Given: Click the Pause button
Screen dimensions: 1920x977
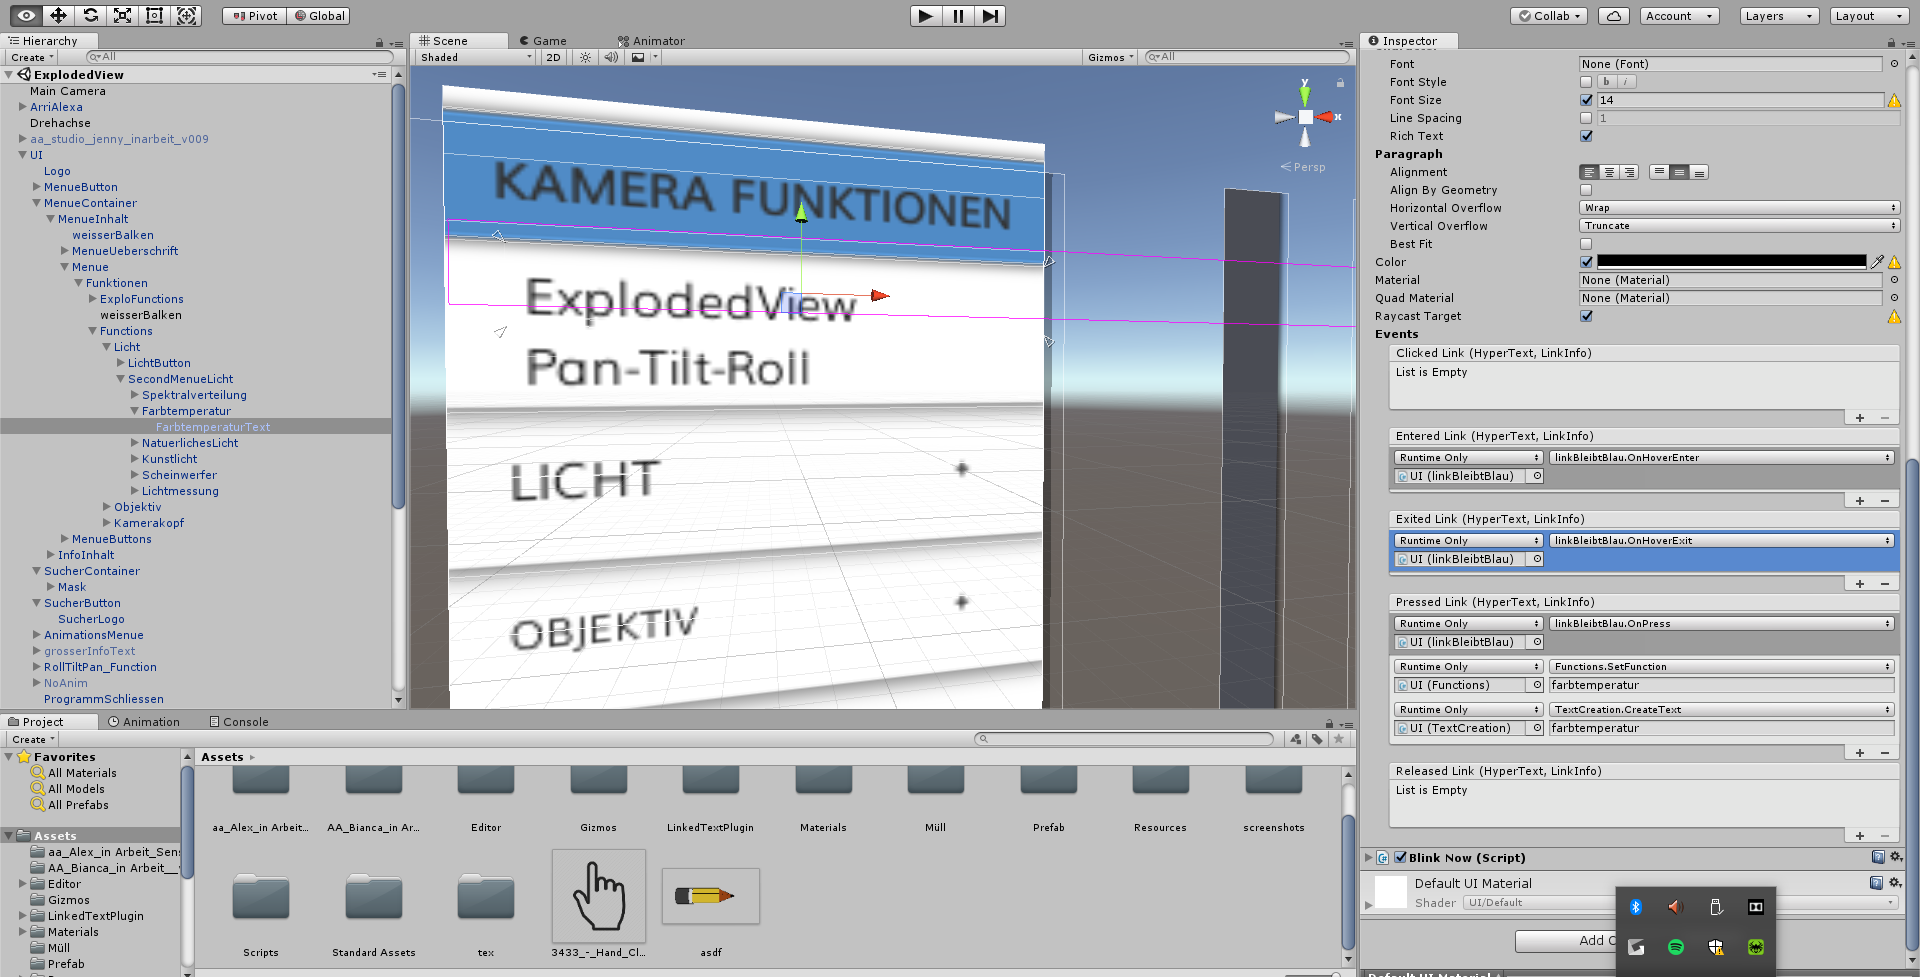Looking at the screenshot, I should point(958,16).
